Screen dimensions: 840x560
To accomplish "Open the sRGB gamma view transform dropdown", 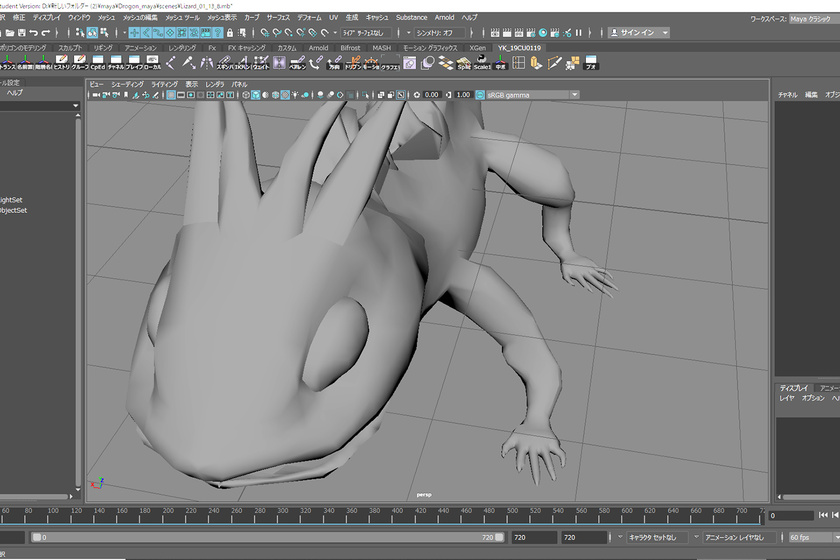I will [x=574, y=95].
